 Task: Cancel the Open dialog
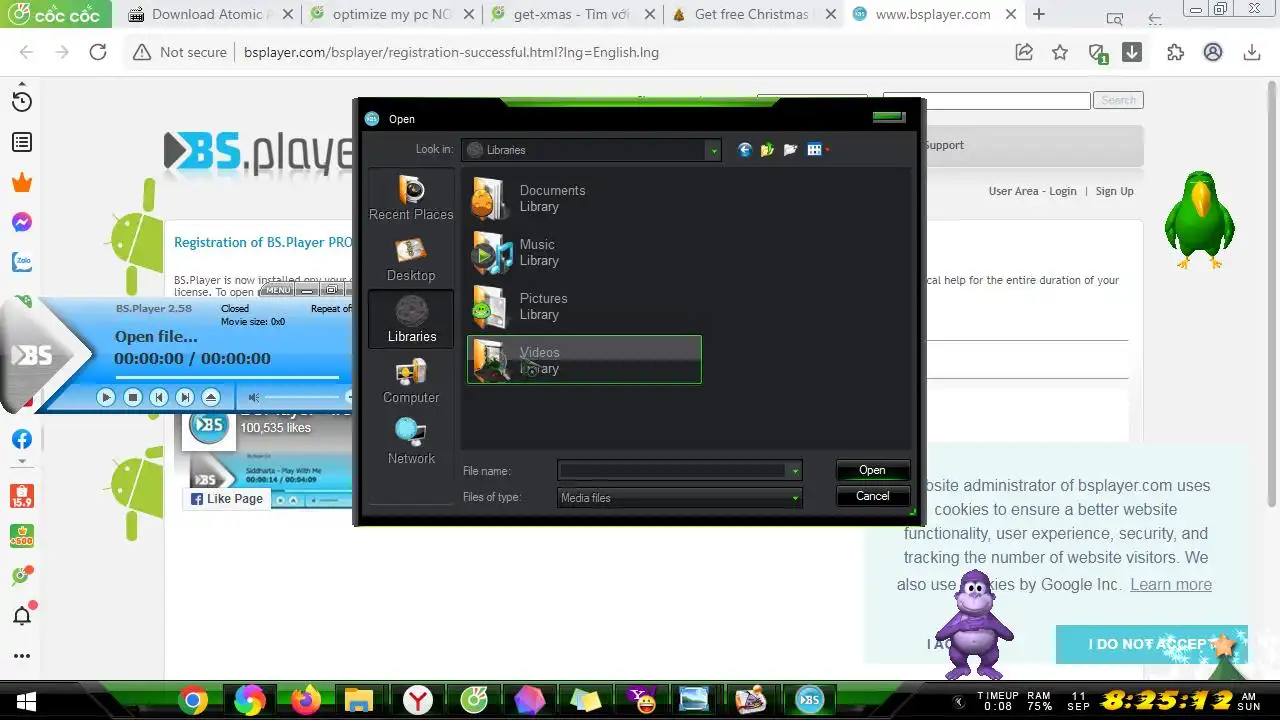pyautogui.click(x=872, y=496)
